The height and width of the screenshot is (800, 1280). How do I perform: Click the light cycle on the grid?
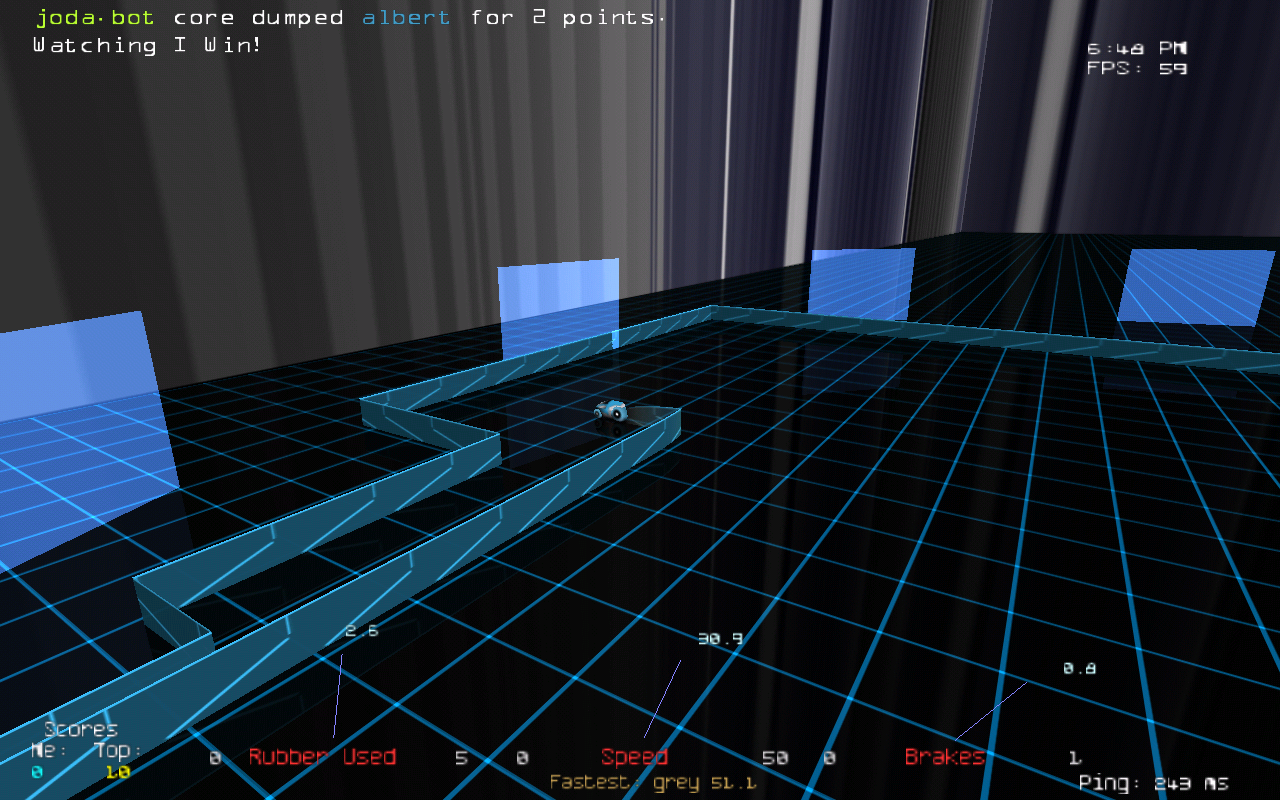pos(610,410)
